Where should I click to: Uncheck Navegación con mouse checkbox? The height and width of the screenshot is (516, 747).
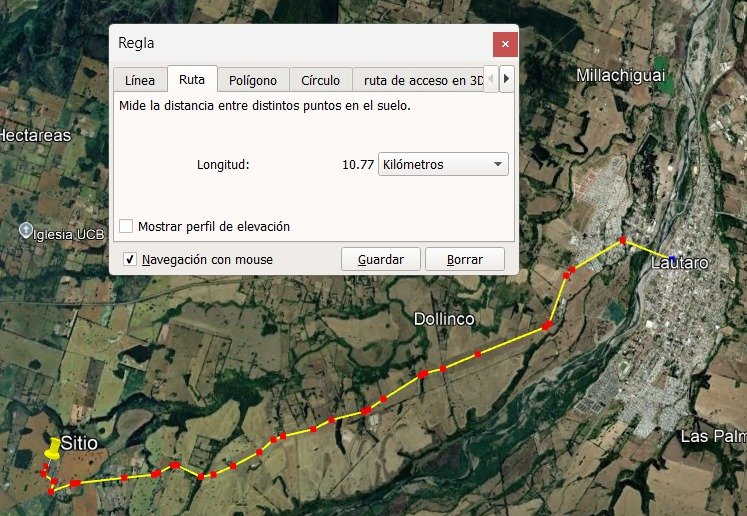pos(130,259)
